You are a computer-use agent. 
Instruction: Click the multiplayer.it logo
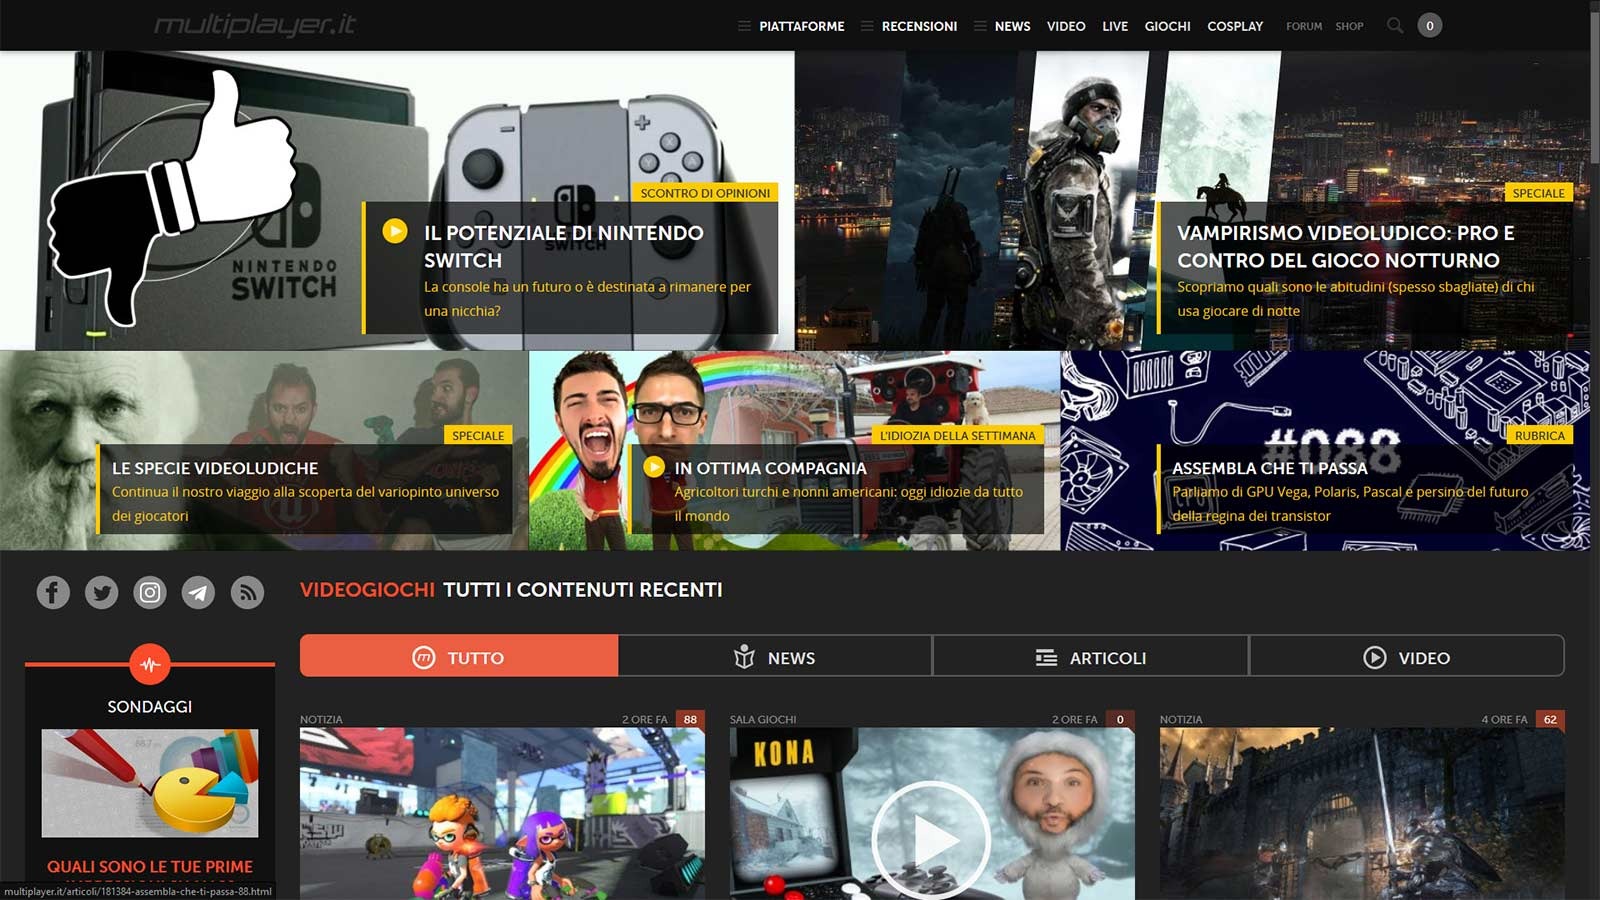pyautogui.click(x=255, y=25)
